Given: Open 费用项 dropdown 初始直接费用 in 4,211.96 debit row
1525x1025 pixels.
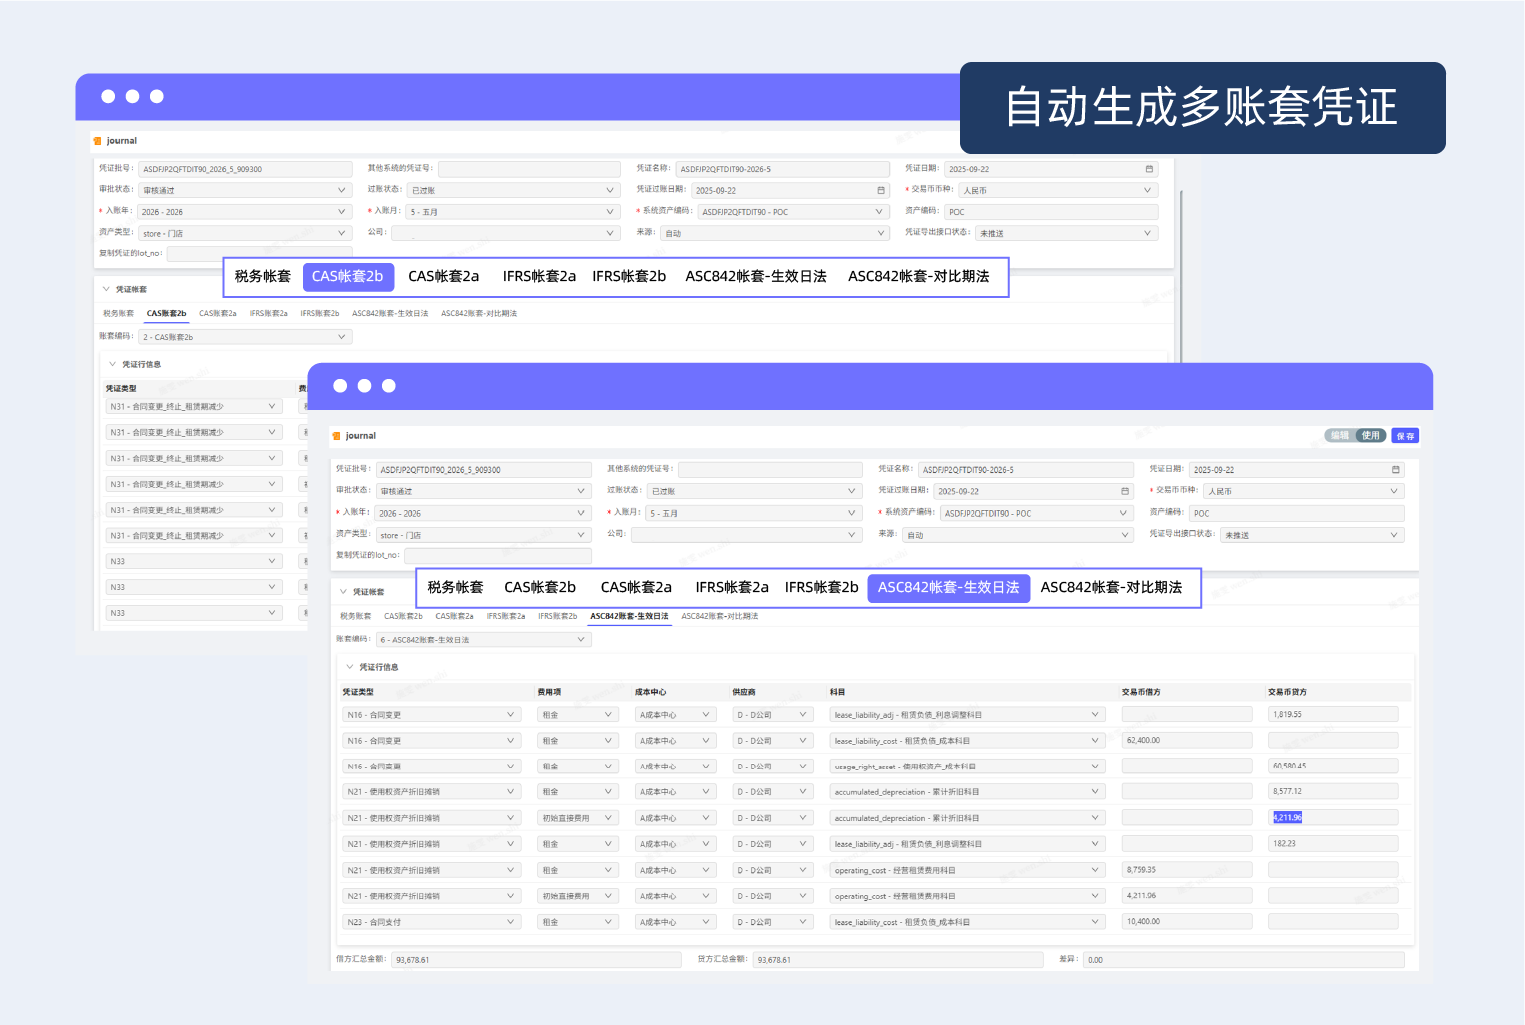Looking at the screenshot, I should [577, 896].
